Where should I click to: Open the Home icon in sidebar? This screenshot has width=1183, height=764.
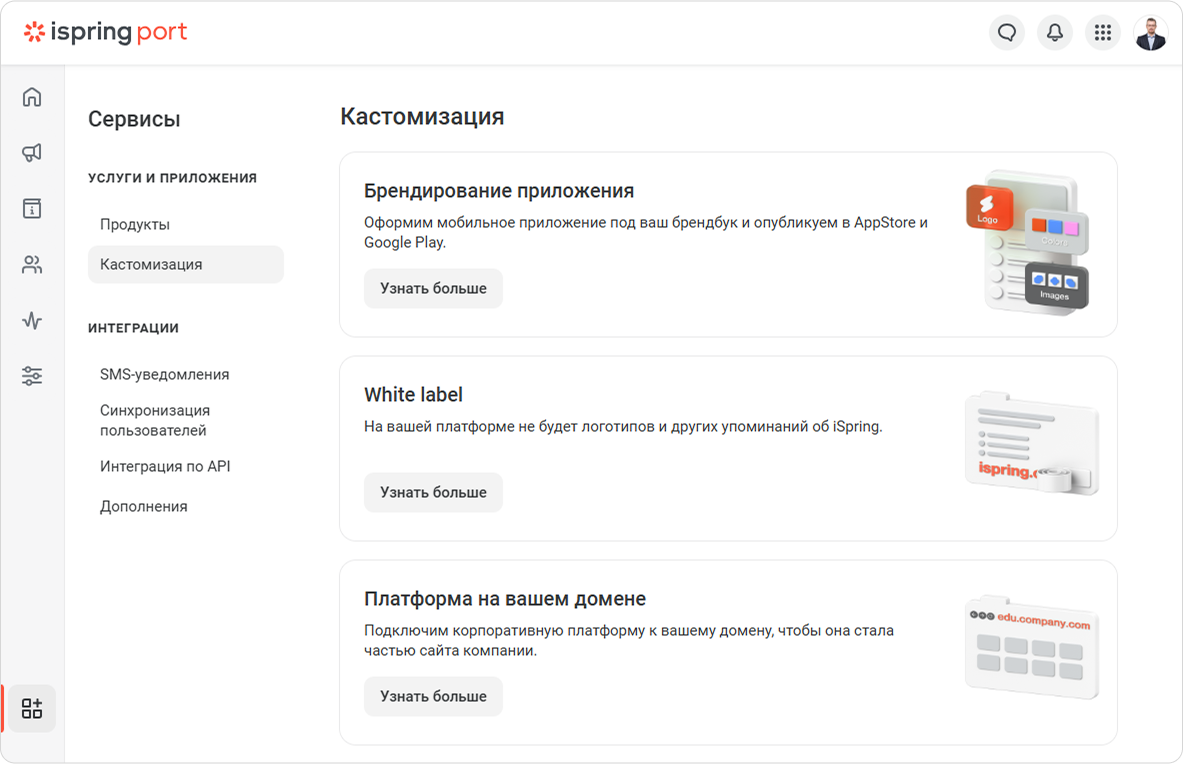[32, 97]
